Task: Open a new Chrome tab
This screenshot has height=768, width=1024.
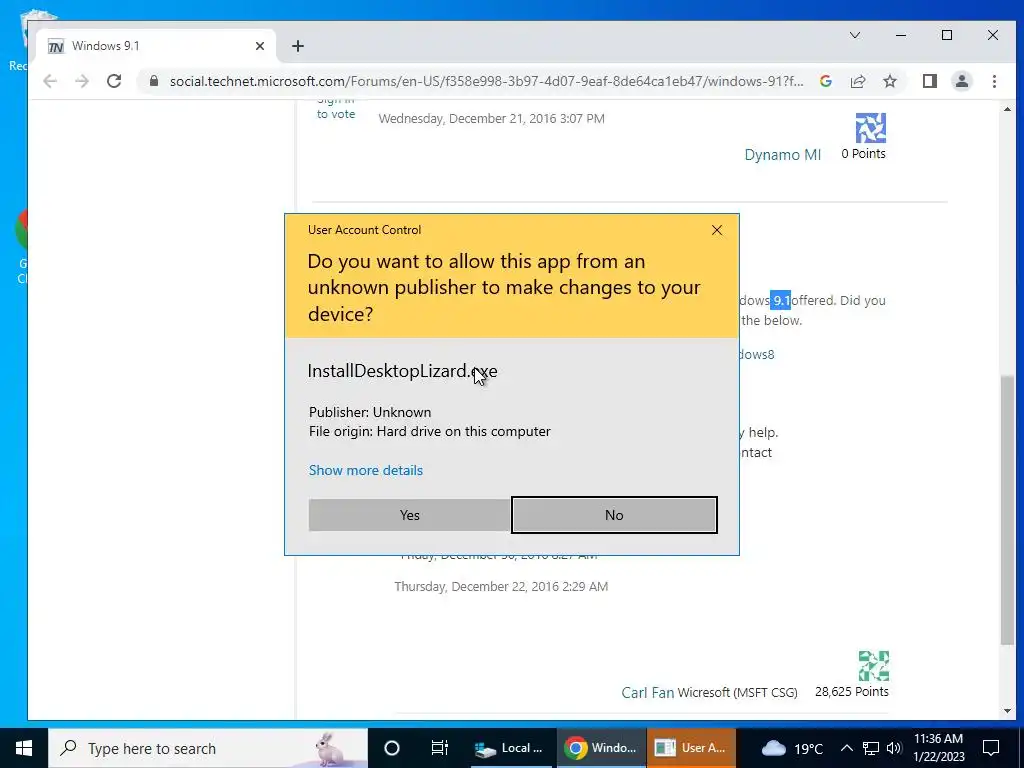Action: (x=298, y=46)
